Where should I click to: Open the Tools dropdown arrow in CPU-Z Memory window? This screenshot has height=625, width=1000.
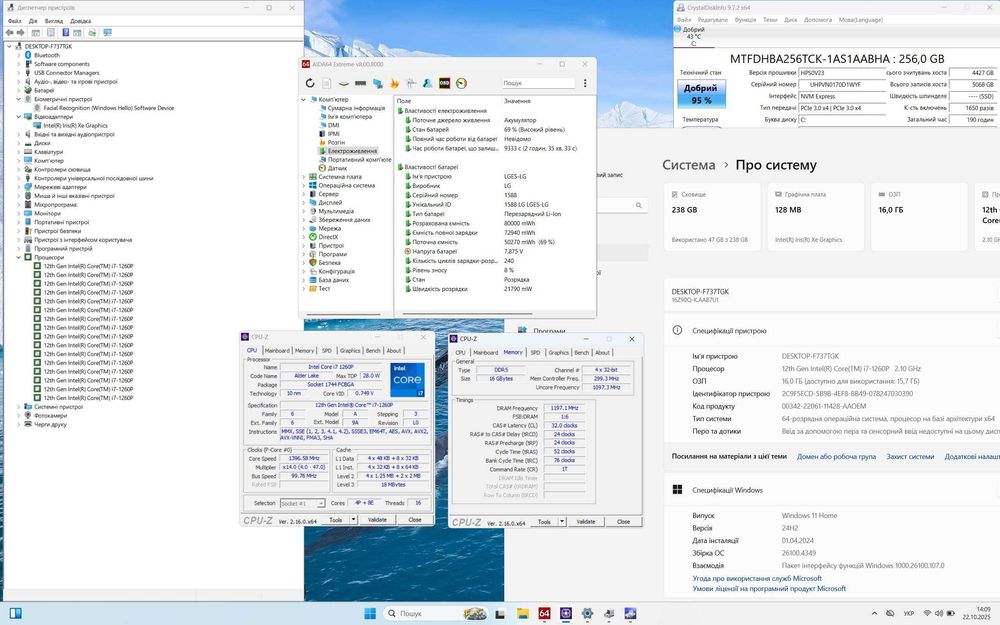point(562,522)
